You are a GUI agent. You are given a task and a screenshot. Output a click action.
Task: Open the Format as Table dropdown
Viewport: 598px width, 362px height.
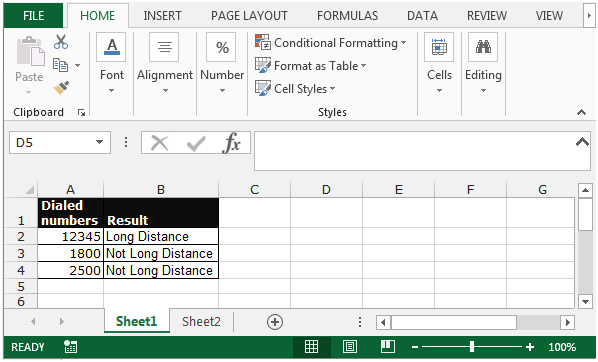(363, 66)
